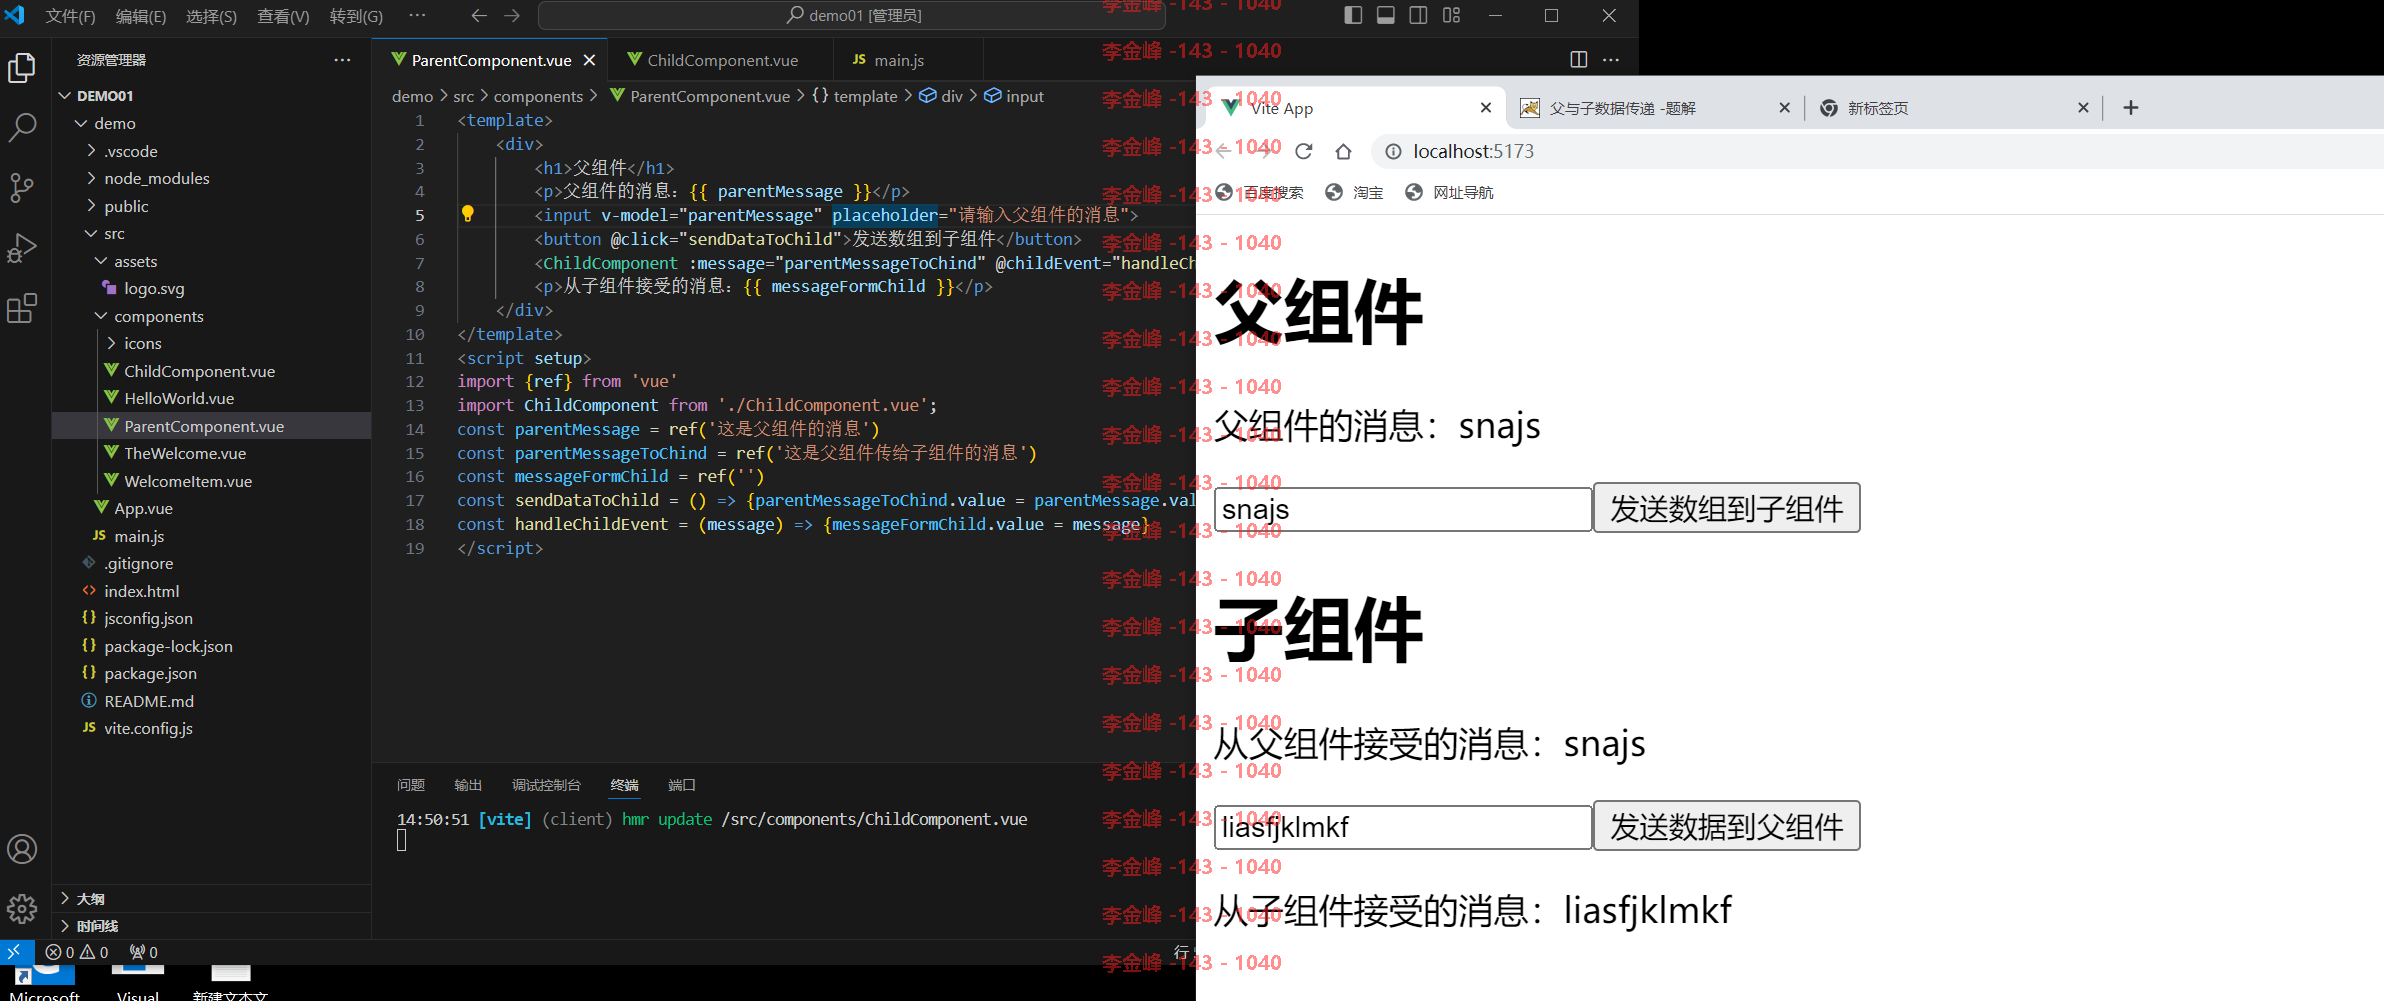
Task: Click the Explorer panel more actions ellipsis
Action: pos(342,60)
